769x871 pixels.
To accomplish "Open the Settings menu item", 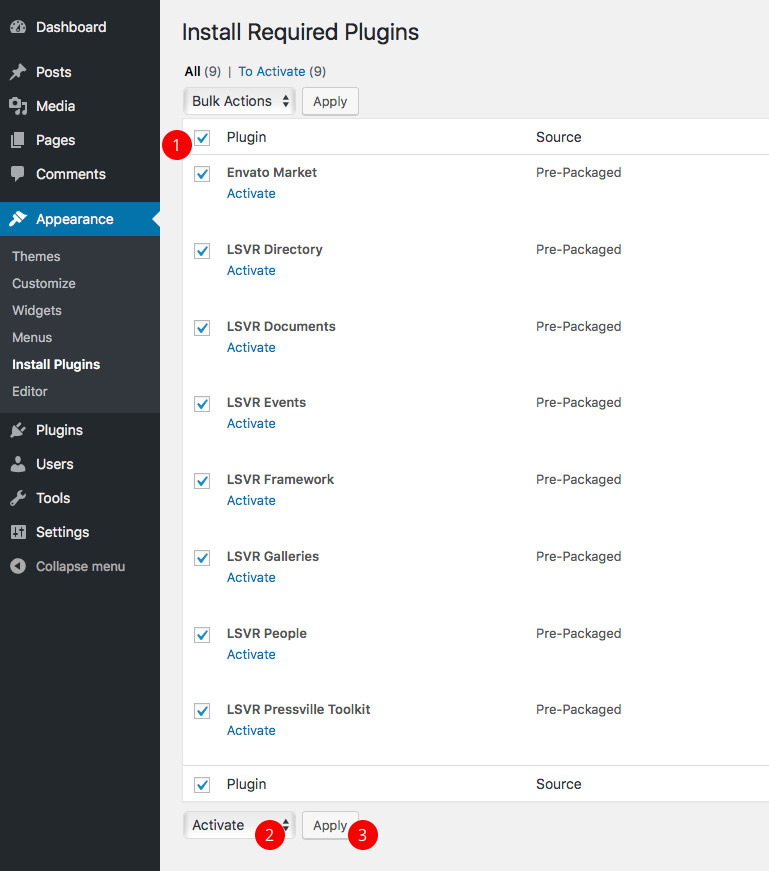I will [x=62, y=532].
